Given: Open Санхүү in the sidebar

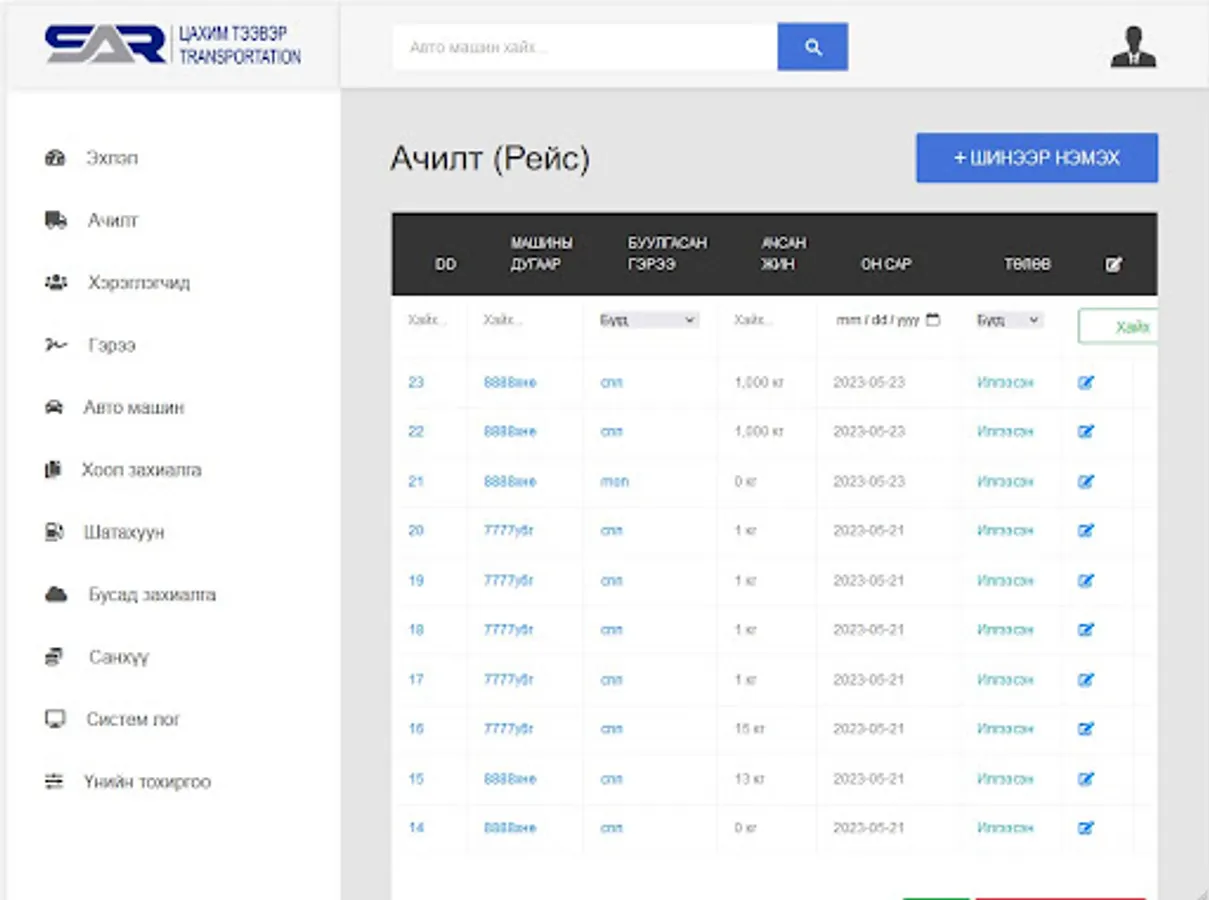Looking at the screenshot, I should [119, 657].
